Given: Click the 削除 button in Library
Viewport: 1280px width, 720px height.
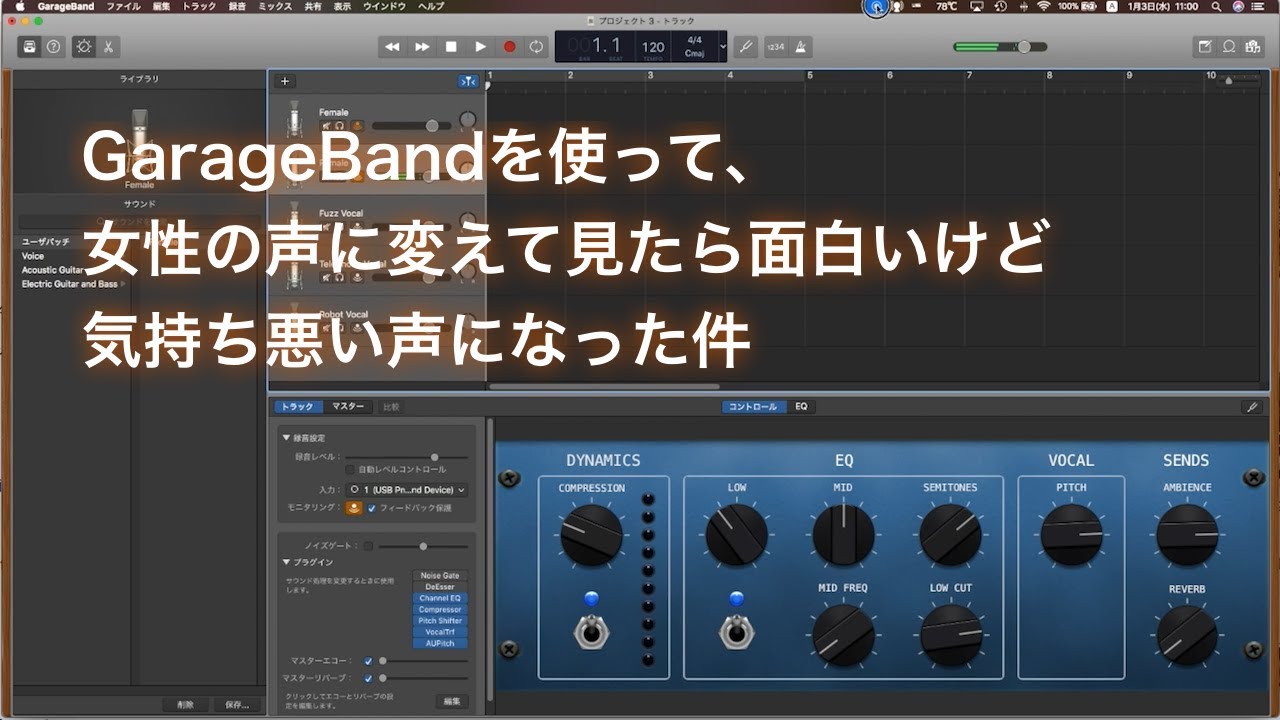Looking at the screenshot, I should click(186, 705).
